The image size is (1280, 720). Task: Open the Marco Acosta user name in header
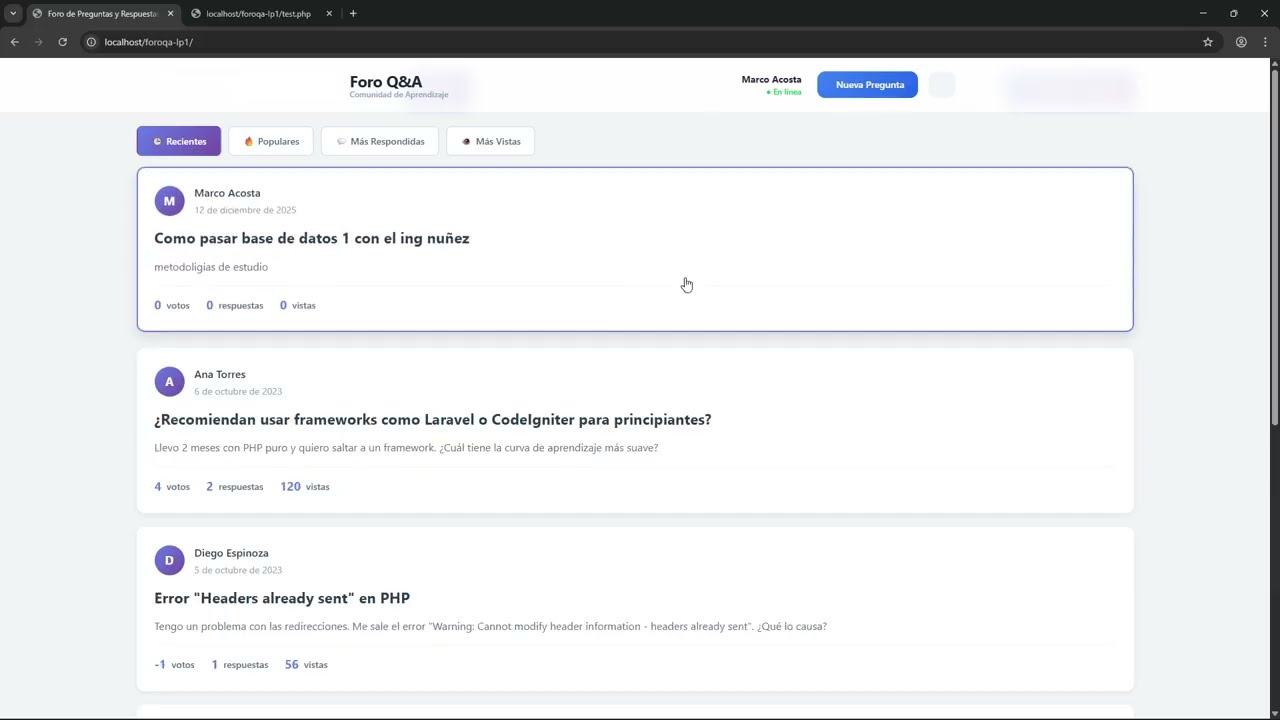771,79
